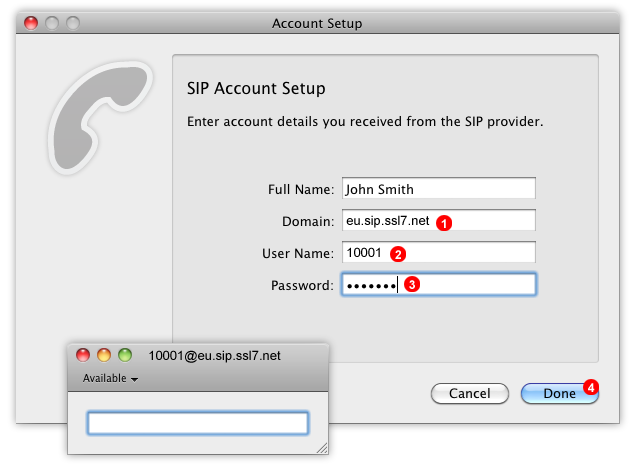Click the Password: label
This screenshot has height=466, width=633.
coord(302,285)
